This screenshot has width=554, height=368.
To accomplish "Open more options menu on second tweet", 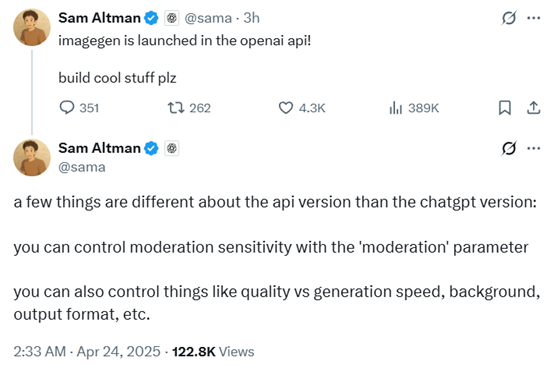I will pyautogui.click(x=534, y=148).
